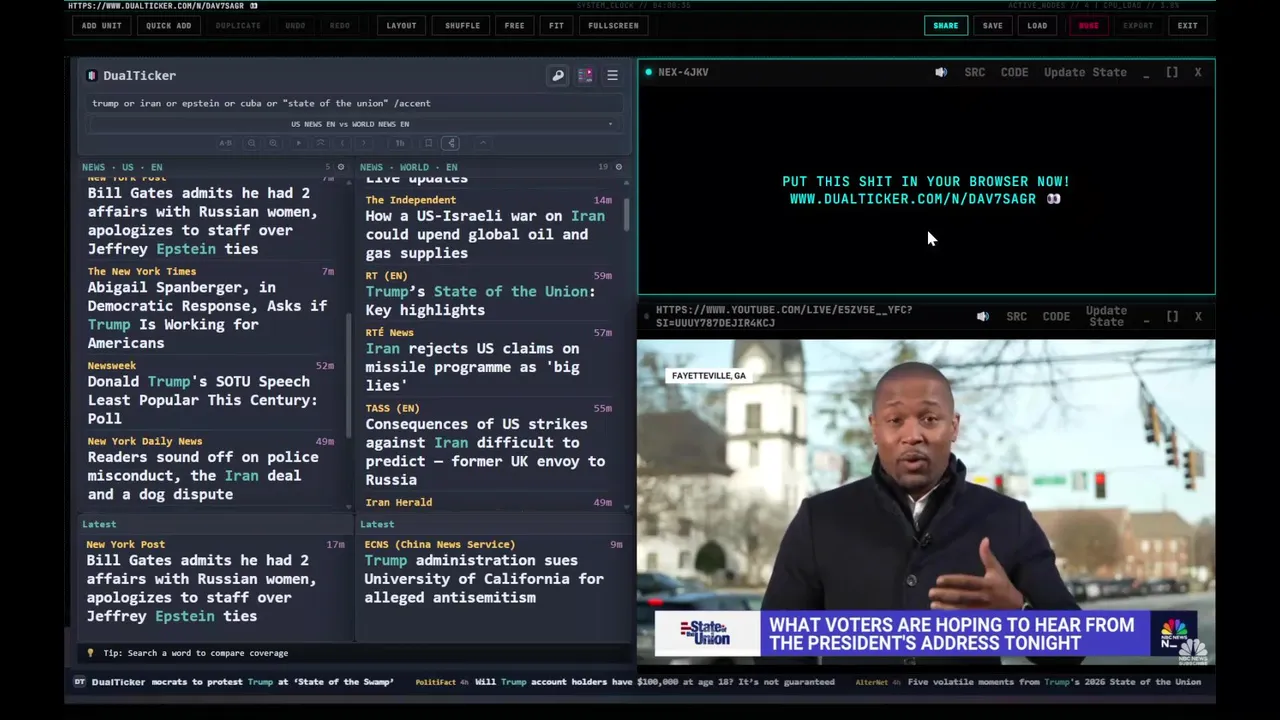Open the media panel icon beside hamburger menu
The height and width of the screenshot is (720, 1280).
[x=585, y=75]
